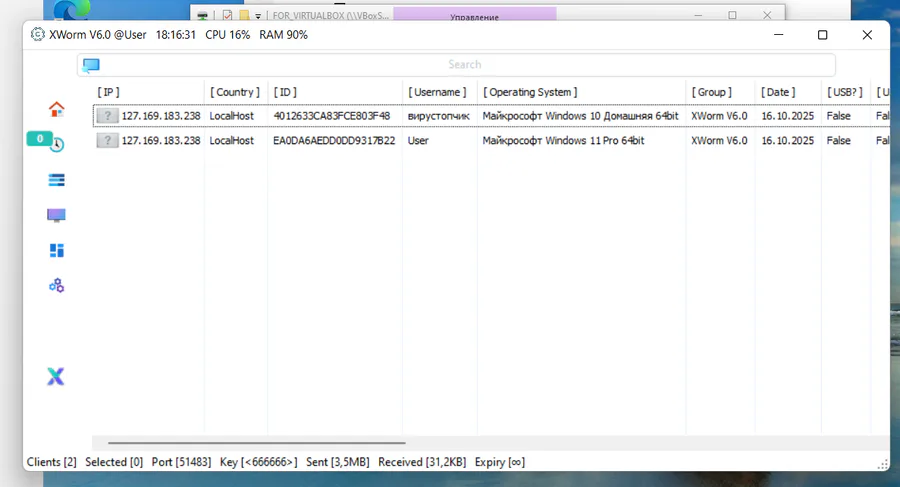Close the FOR_VIRTUALBOX background window
This screenshot has height=487, width=900.
click(767, 15)
